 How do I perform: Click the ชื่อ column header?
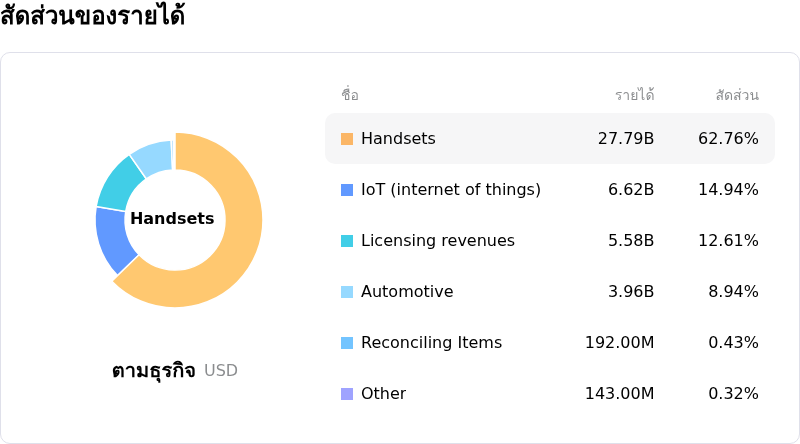(x=349, y=95)
